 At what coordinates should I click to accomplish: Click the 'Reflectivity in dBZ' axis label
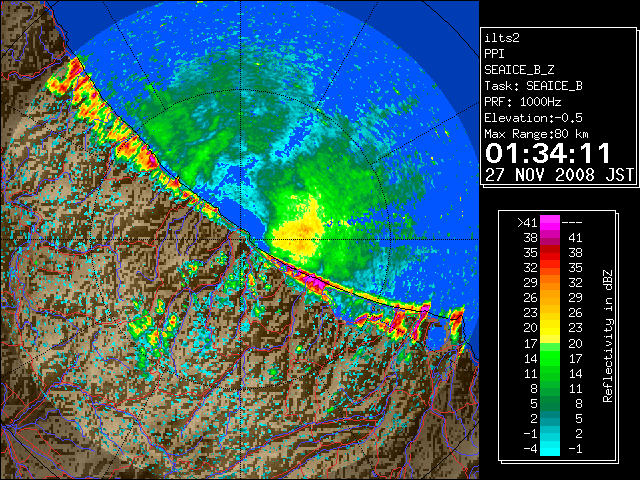tap(607, 336)
